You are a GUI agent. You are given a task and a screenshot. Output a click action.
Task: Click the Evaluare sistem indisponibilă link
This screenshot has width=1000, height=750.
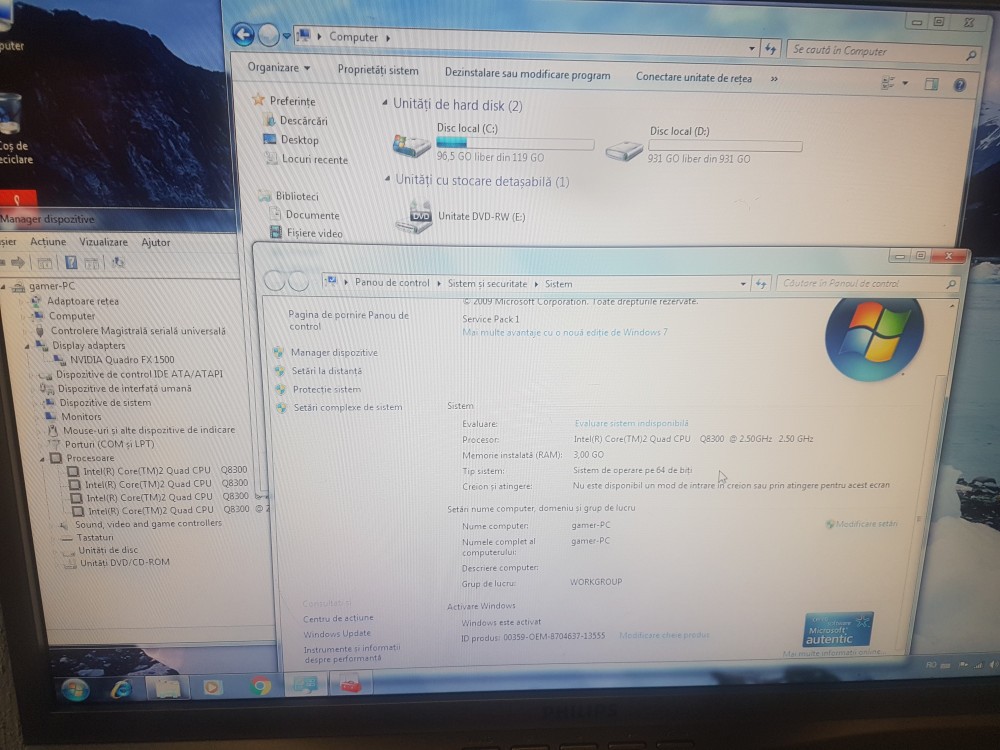(631, 423)
